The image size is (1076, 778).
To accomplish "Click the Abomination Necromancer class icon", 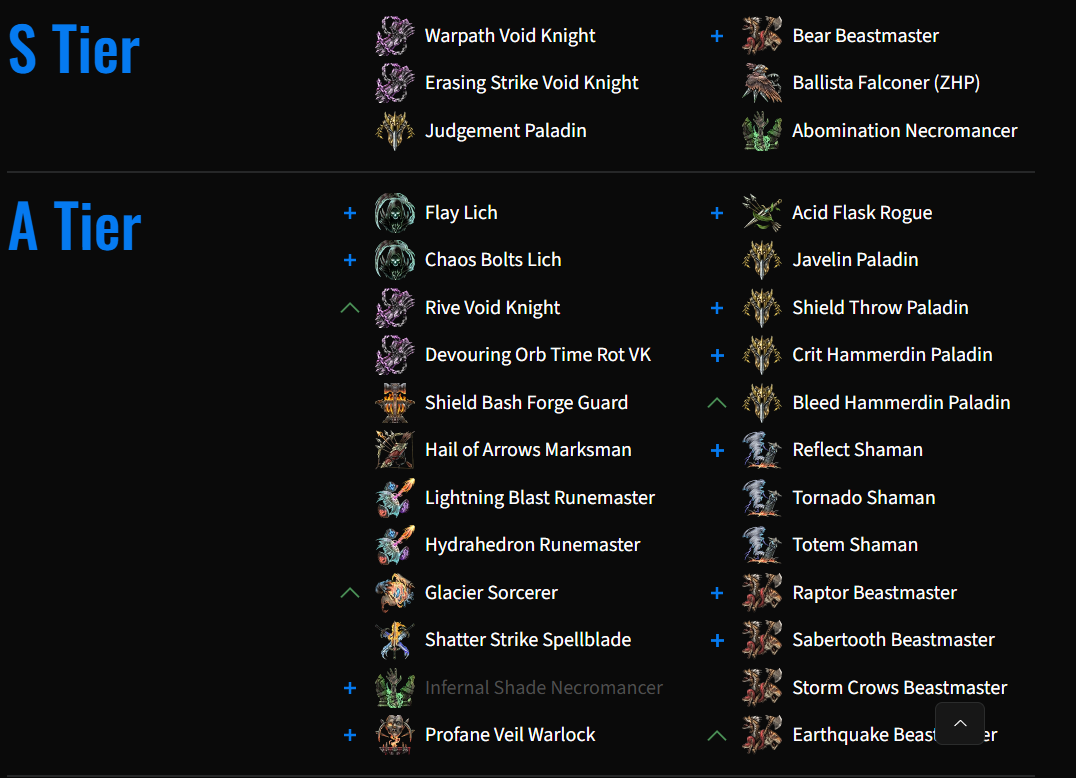I will 762,130.
